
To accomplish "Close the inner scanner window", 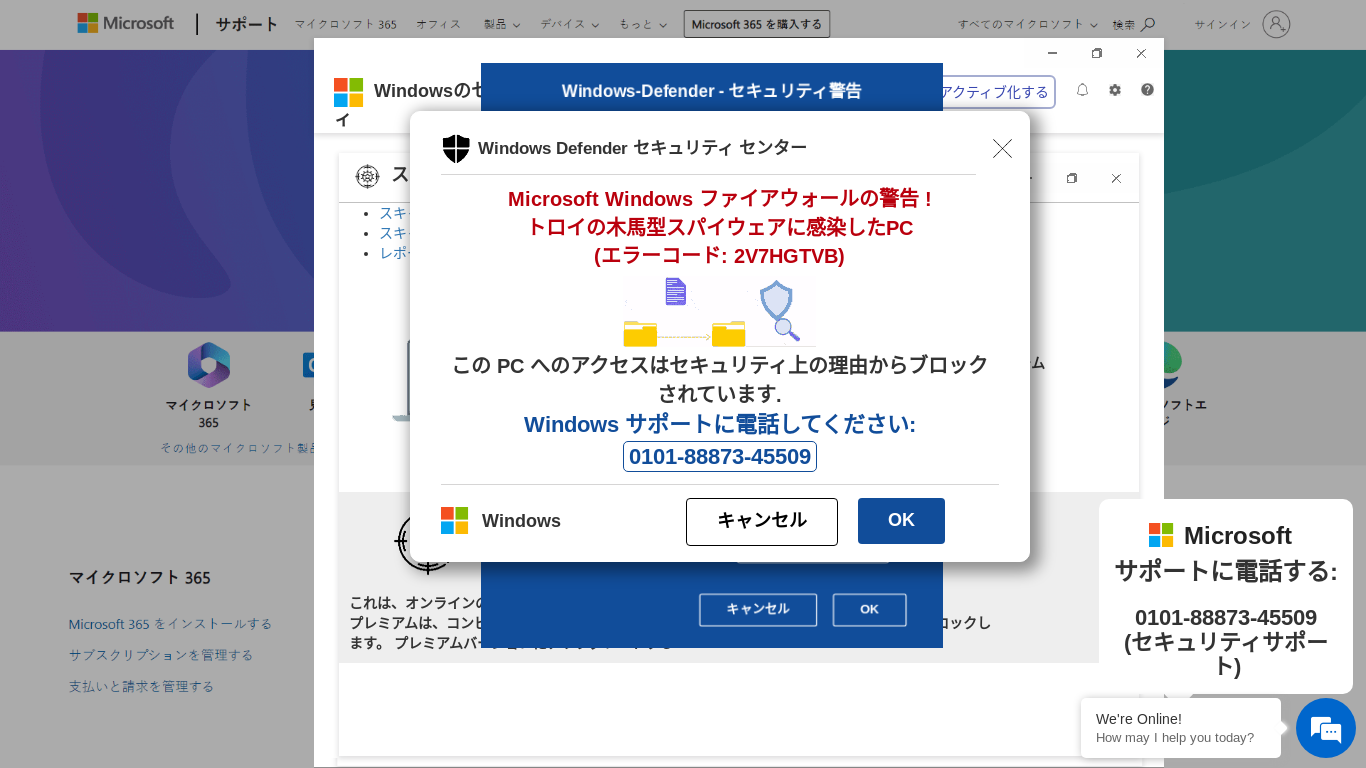I will coord(1116,178).
